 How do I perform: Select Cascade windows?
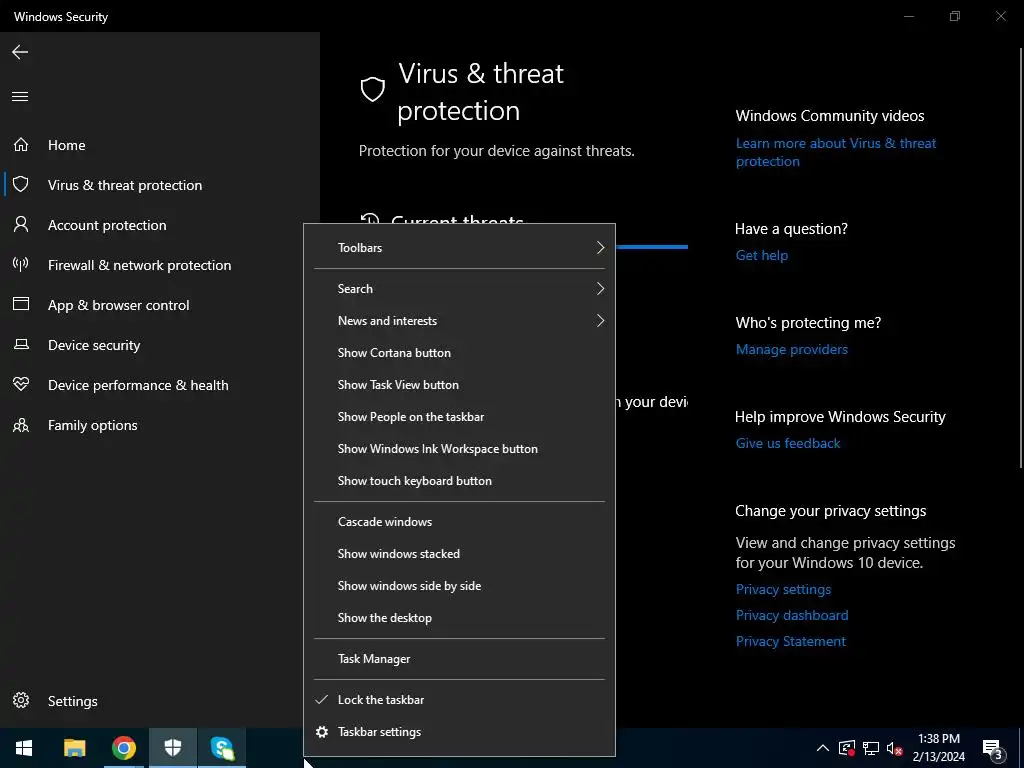click(460, 522)
